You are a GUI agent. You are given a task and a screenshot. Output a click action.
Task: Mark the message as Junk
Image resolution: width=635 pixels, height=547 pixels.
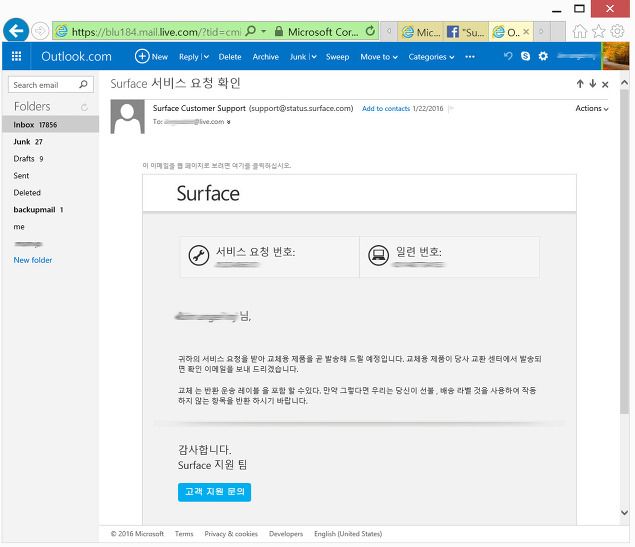(298, 57)
